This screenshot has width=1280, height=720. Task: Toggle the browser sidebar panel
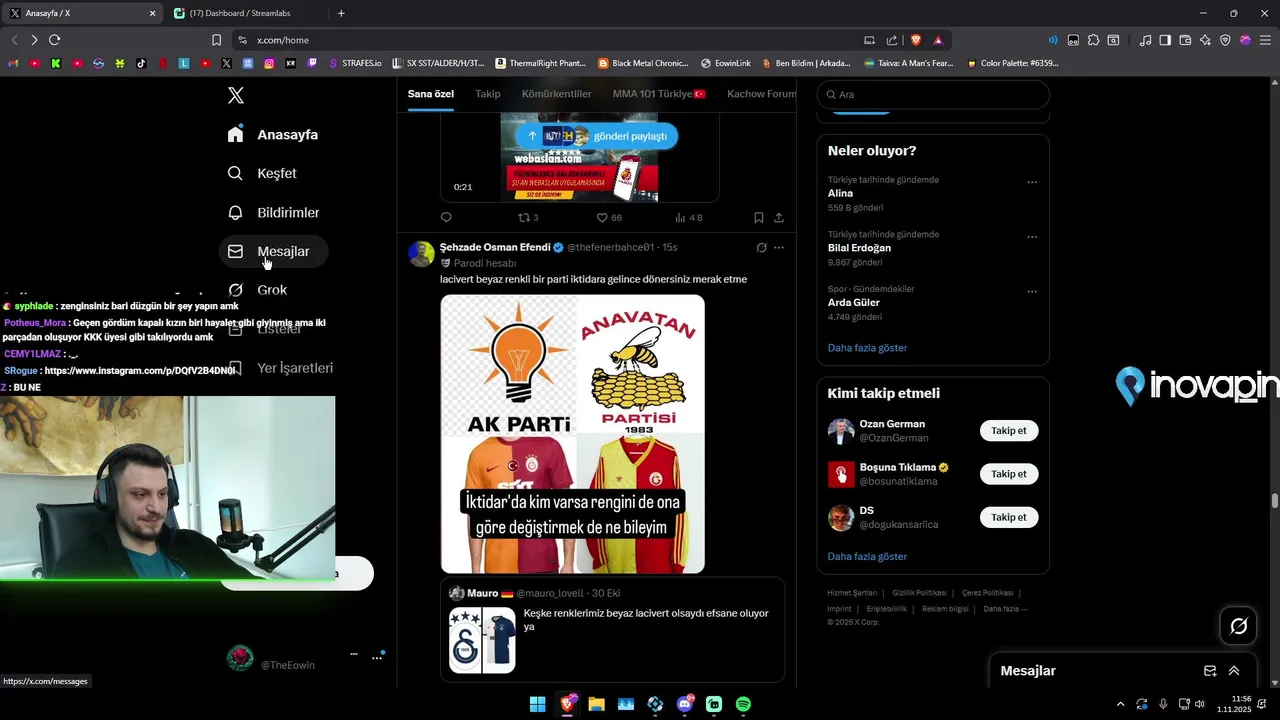tap(1165, 40)
